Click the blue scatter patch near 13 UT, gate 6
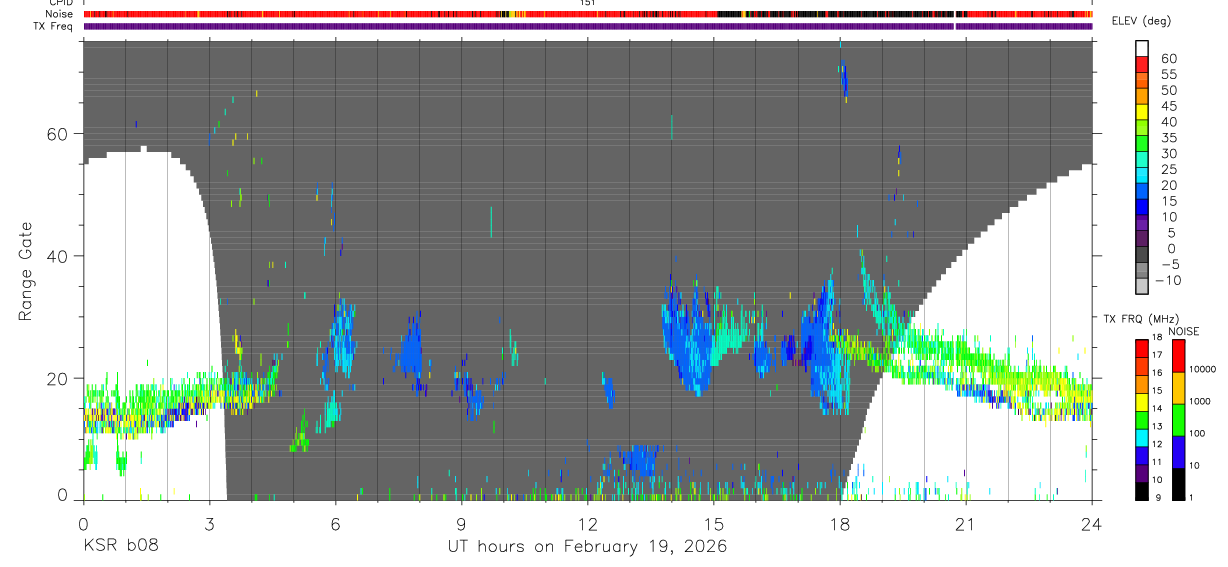This screenshot has width=1228, height=567. click(637, 460)
